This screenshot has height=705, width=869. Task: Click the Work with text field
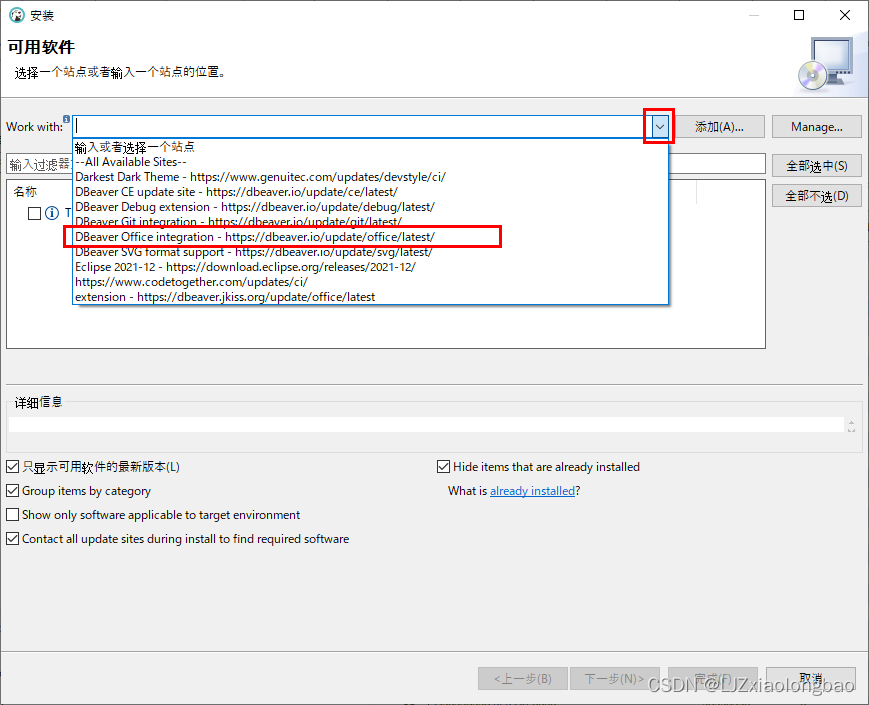click(362, 127)
